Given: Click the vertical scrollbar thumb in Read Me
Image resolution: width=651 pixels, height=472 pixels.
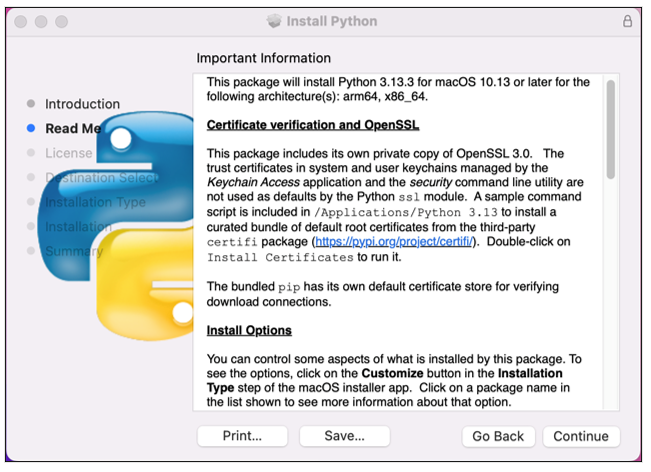Looking at the screenshot, I should pos(610,130).
